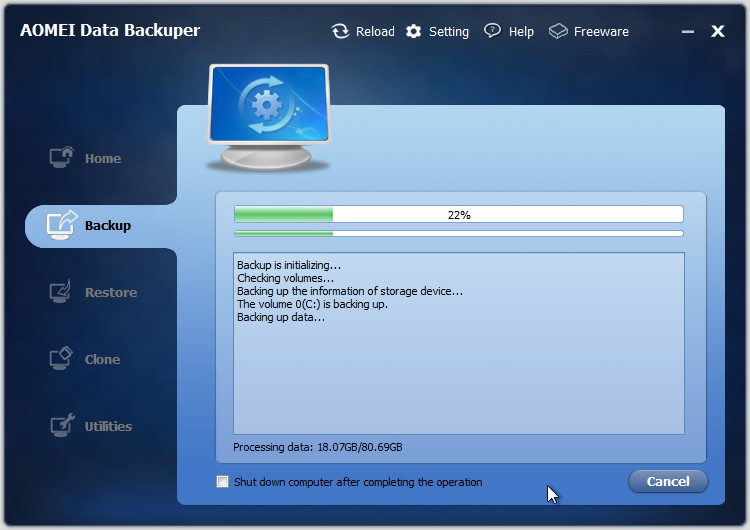This screenshot has height=530, width=750.
Task: Open Help text in top bar
Action: (x=521, y=32)
